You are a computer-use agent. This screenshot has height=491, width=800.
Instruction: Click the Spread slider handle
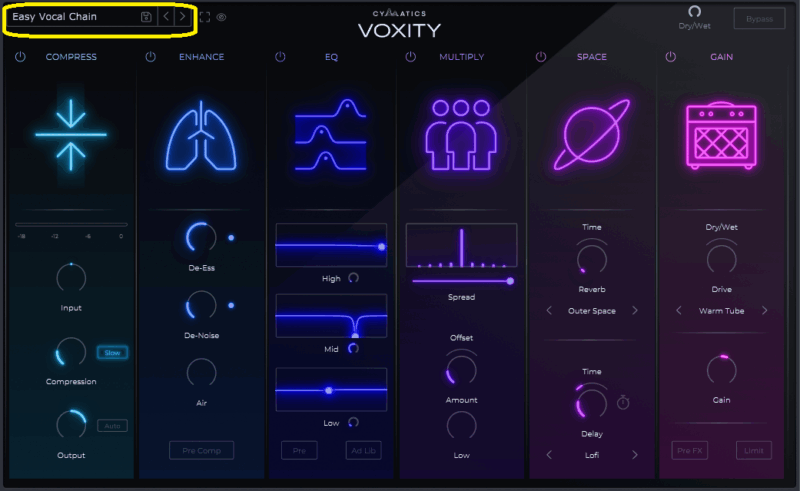(x=510, y=281)
